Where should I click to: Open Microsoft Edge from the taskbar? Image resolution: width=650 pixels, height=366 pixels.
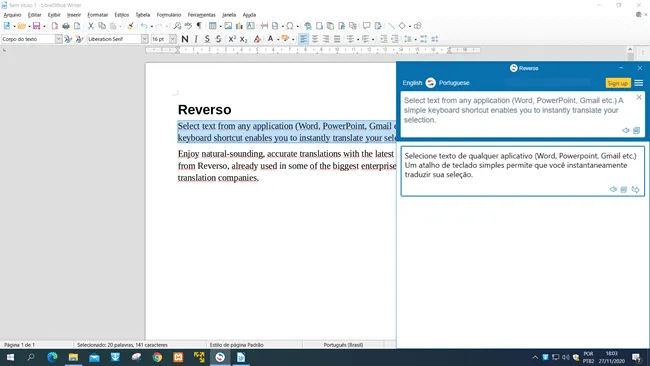(52, 357)
